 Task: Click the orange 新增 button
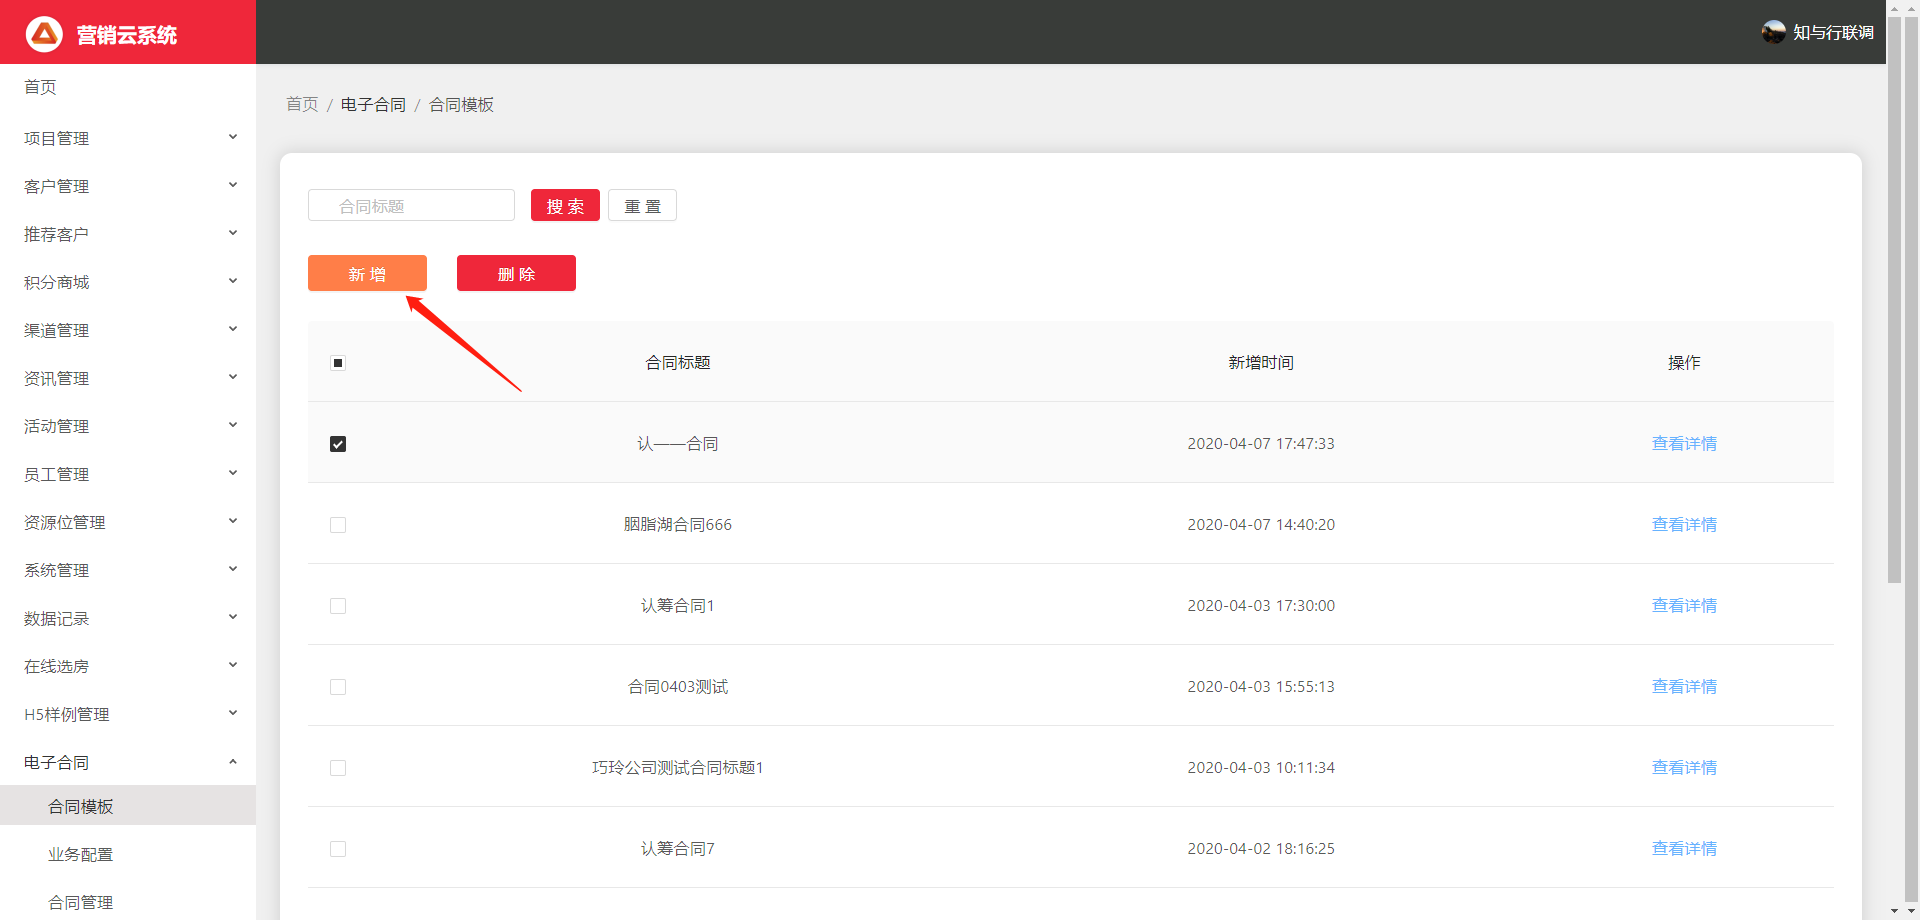[367, 273]
